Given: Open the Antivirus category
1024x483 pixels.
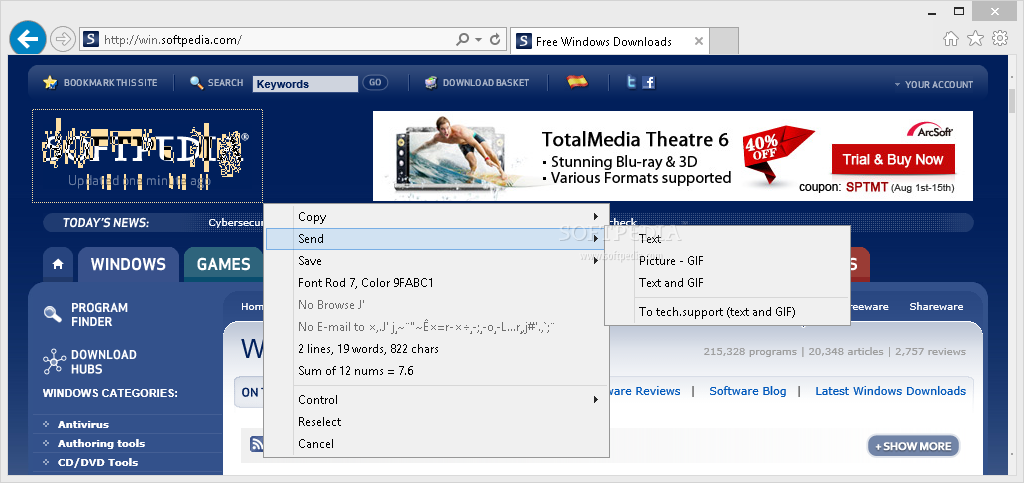Looking at the screenshot, I should [84, 424].
